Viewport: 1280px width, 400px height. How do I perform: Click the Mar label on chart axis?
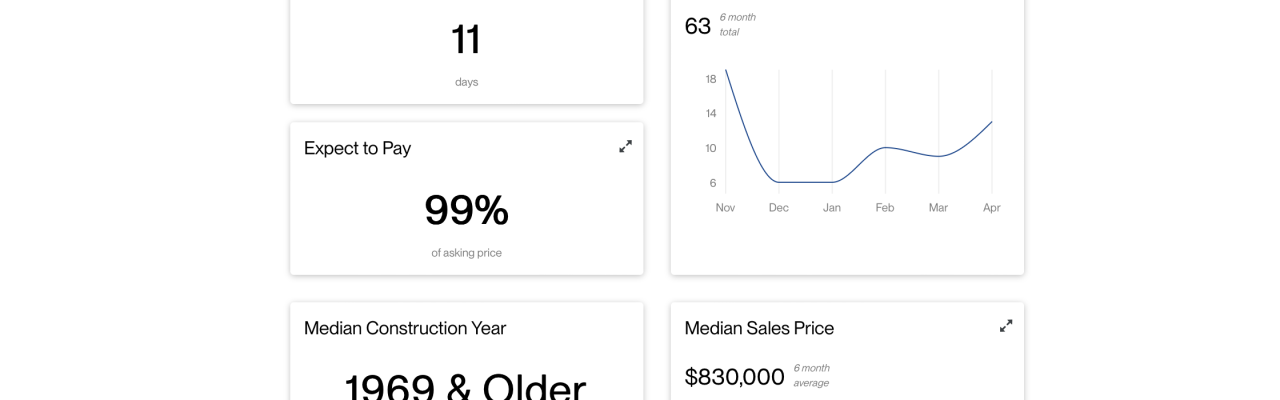click(x=938, y=208)
